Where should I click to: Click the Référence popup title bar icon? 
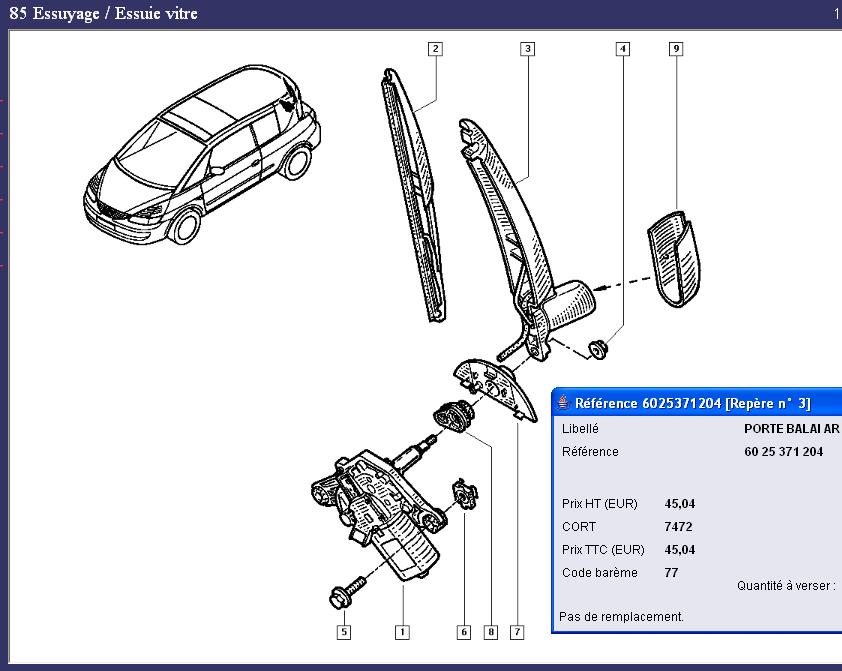pyautogui.click(x=562, y=403)
